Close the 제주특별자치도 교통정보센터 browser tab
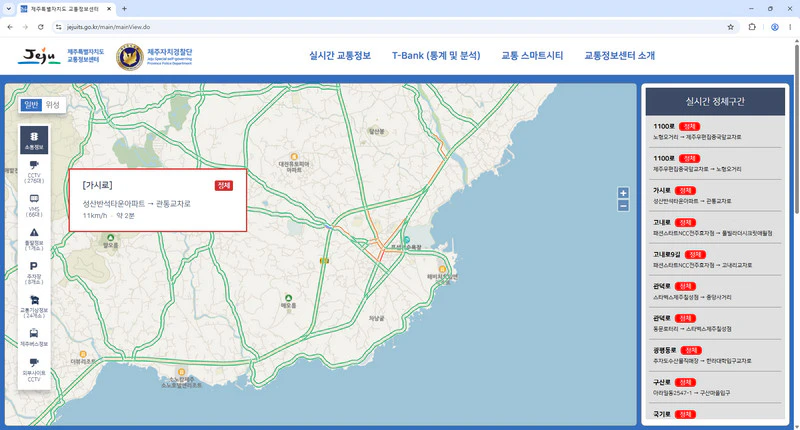 coord(109,9)
